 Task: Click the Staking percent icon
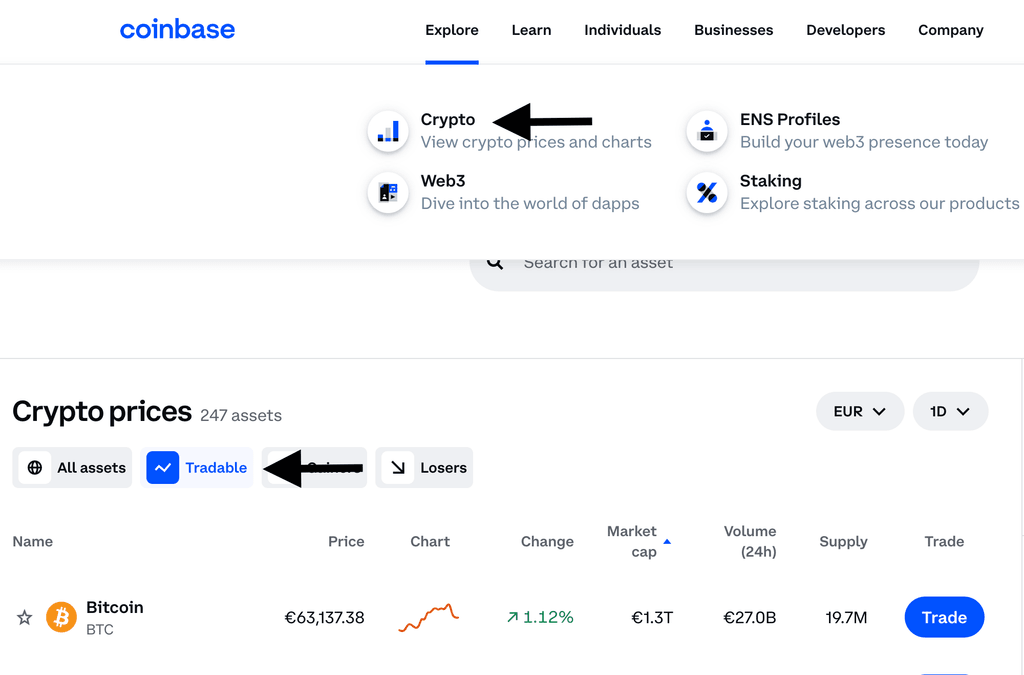(x=707, y=192)
